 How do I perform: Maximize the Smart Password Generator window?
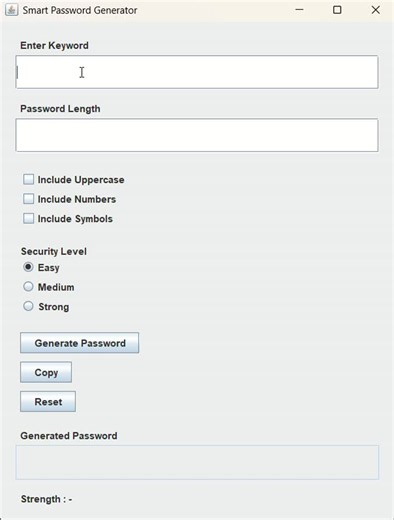pyautogui.click(x=337, y=10)
